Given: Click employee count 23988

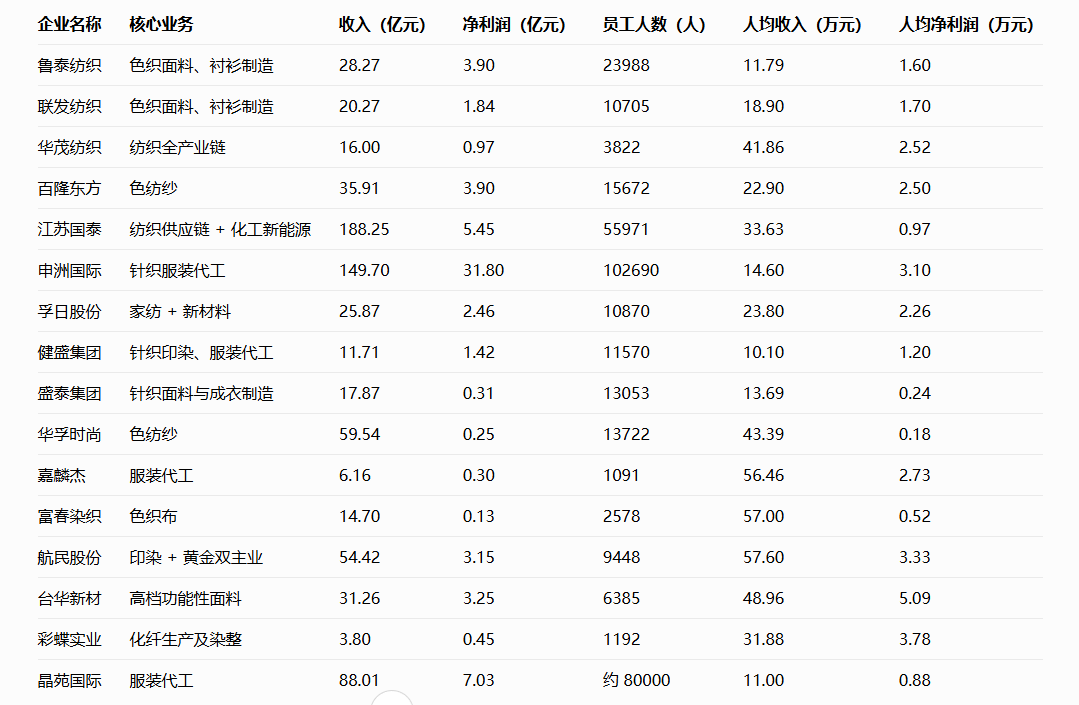Looking at the screenshot, I should (626, 65).
